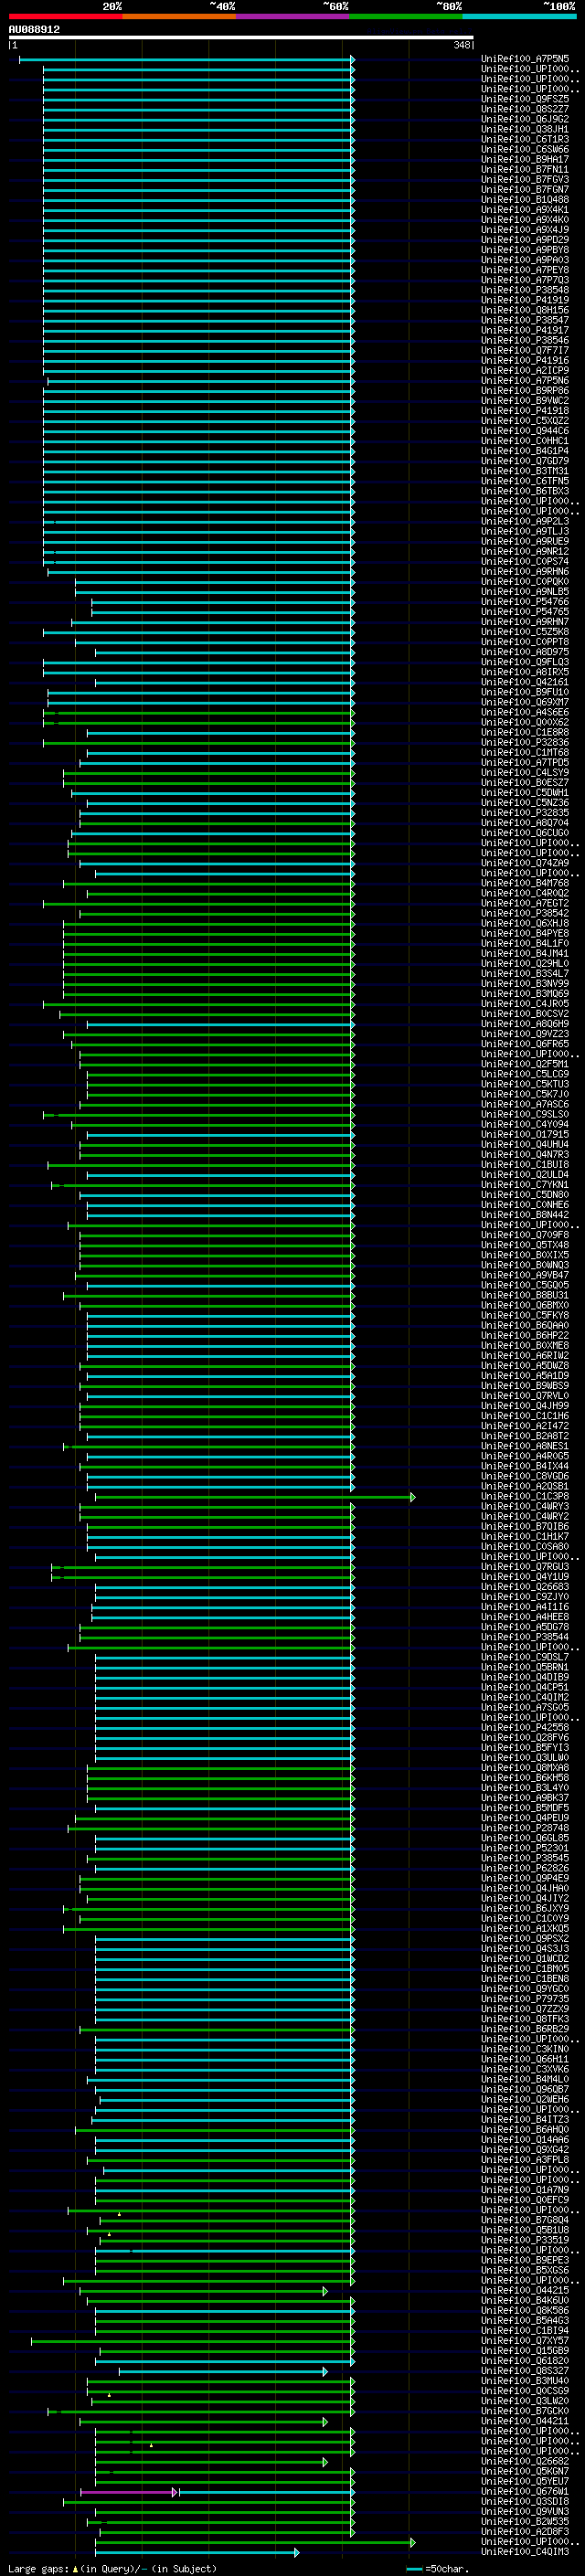Select the UniRef100_P38544 label

(x=525, y=1637)
